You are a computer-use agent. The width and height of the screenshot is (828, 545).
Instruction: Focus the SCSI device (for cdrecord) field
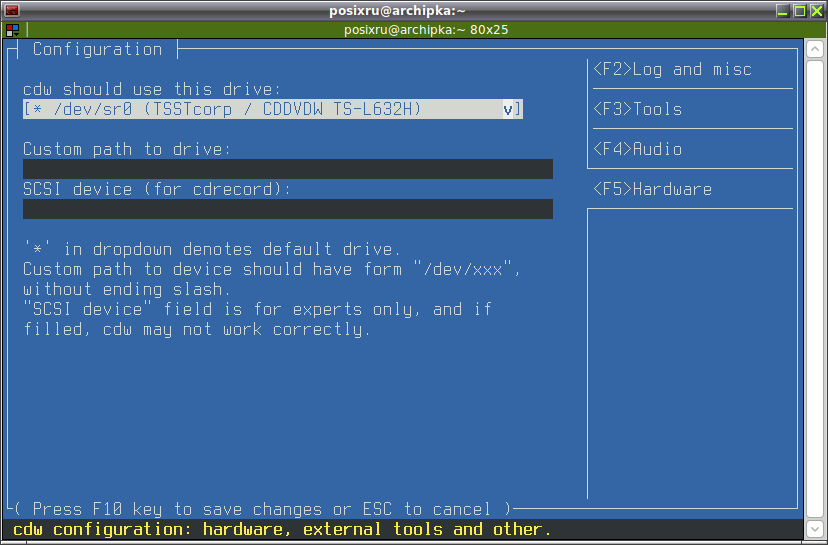click(x=288, y=209)
